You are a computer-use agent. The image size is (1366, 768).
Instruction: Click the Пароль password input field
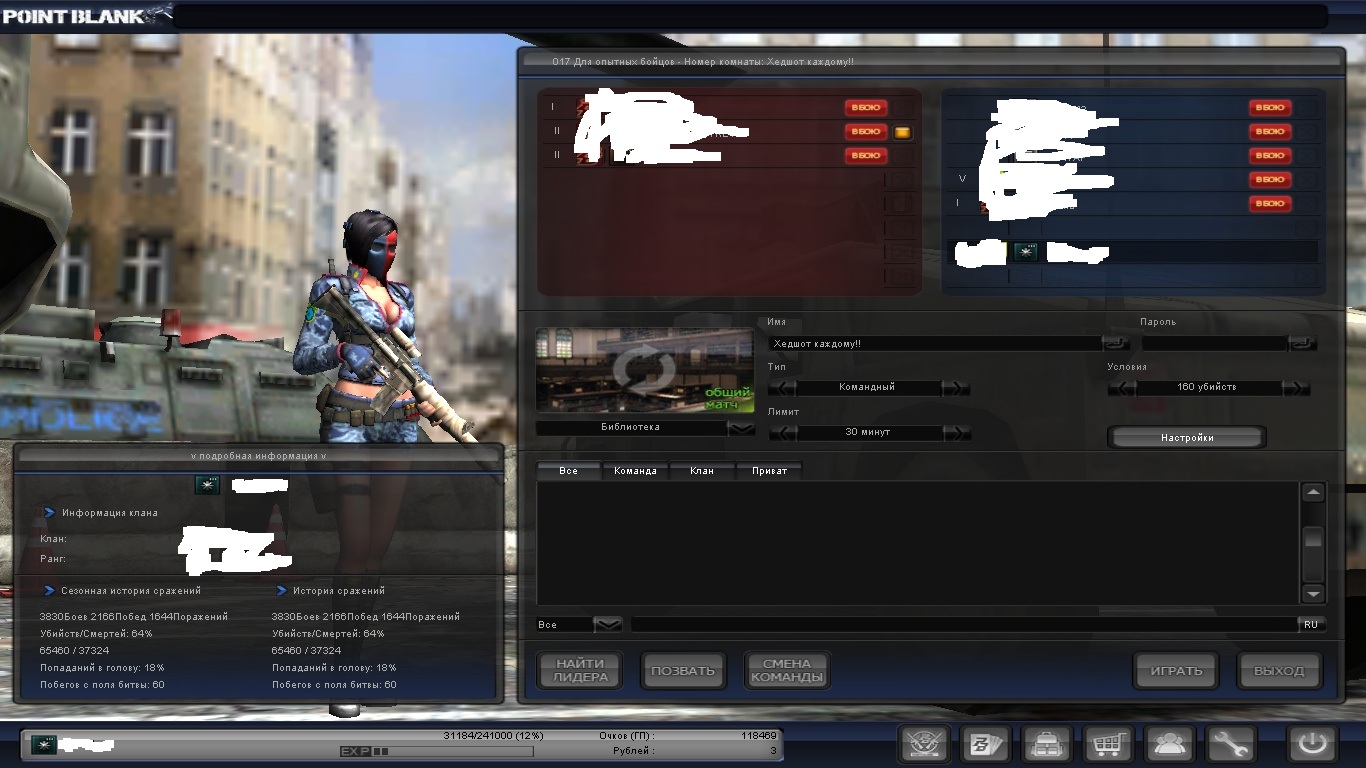click(1214, 343)
